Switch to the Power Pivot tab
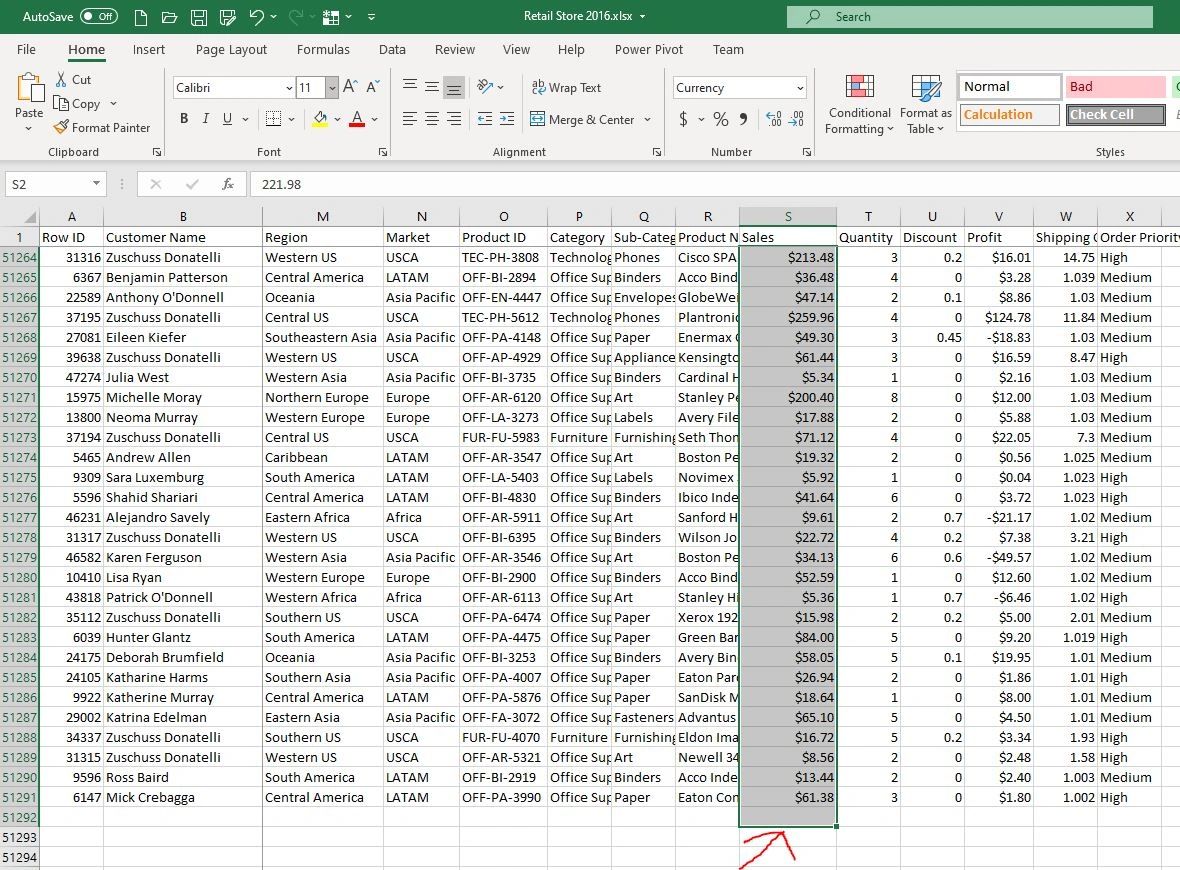 [649, 49]
